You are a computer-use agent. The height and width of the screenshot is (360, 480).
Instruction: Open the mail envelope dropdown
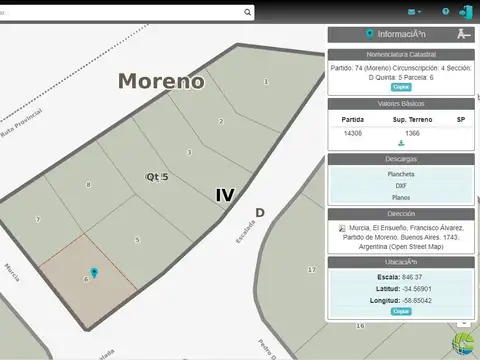(414, 12)
